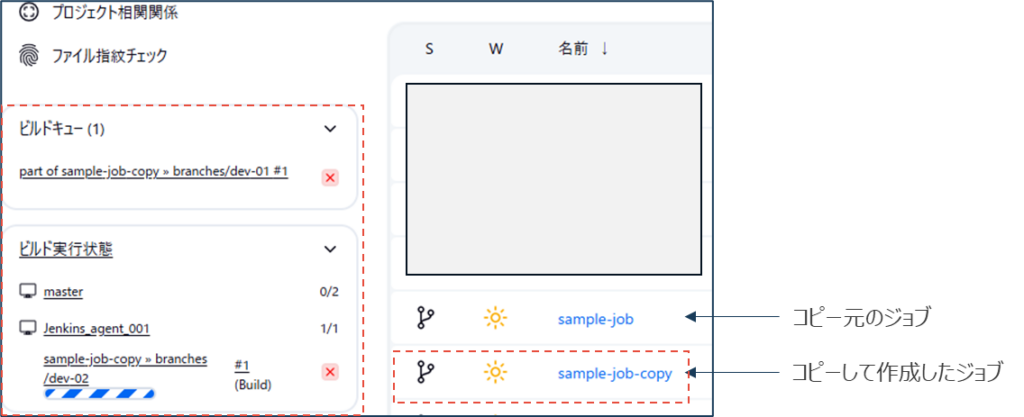This screenshot has height=417, width=1024.
Task: Click the master node computer icon
Action: pyautogui.click(x=28, y=292)
